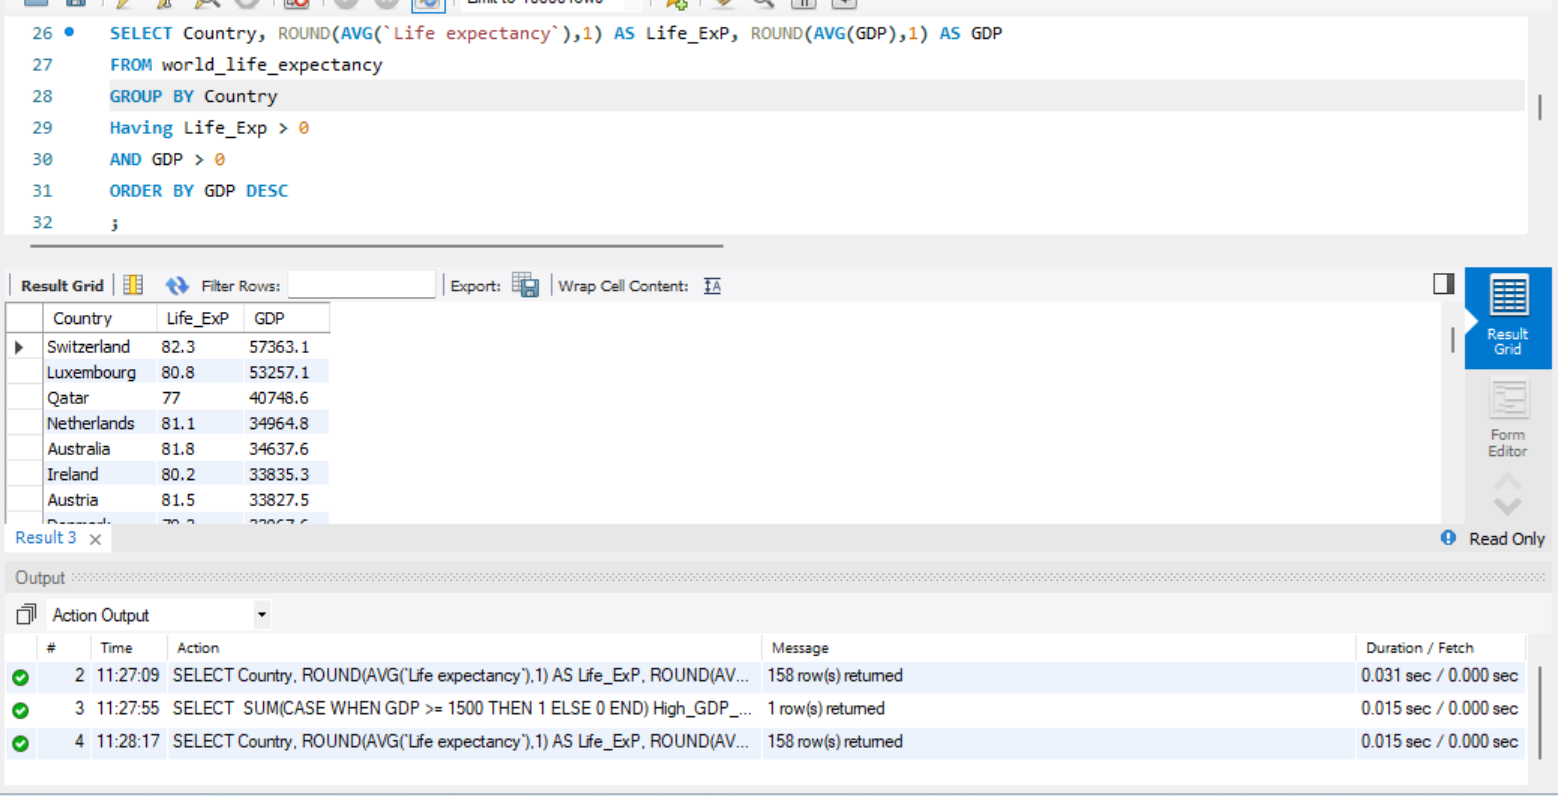This screenshot has height=796, width=1558.
Task: Refresh the result set with blue arrows icon
Action: pos(177,285)
